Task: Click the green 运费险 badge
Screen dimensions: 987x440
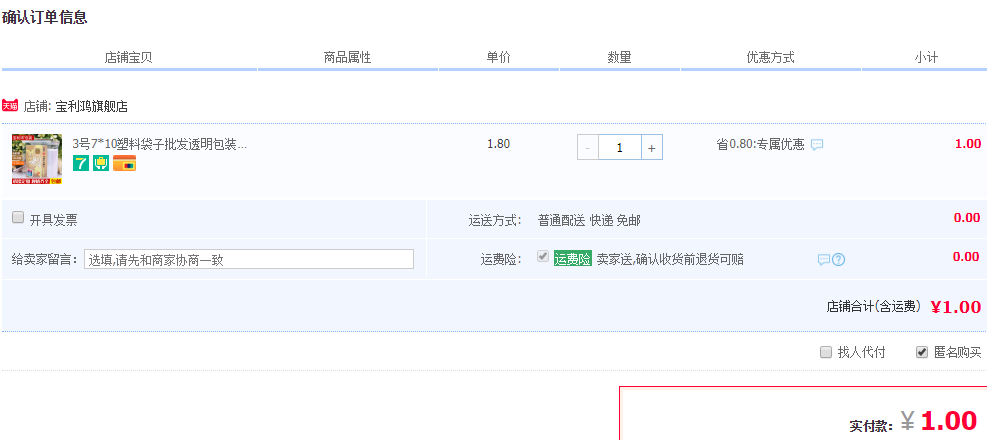Action: coord(573,259)
